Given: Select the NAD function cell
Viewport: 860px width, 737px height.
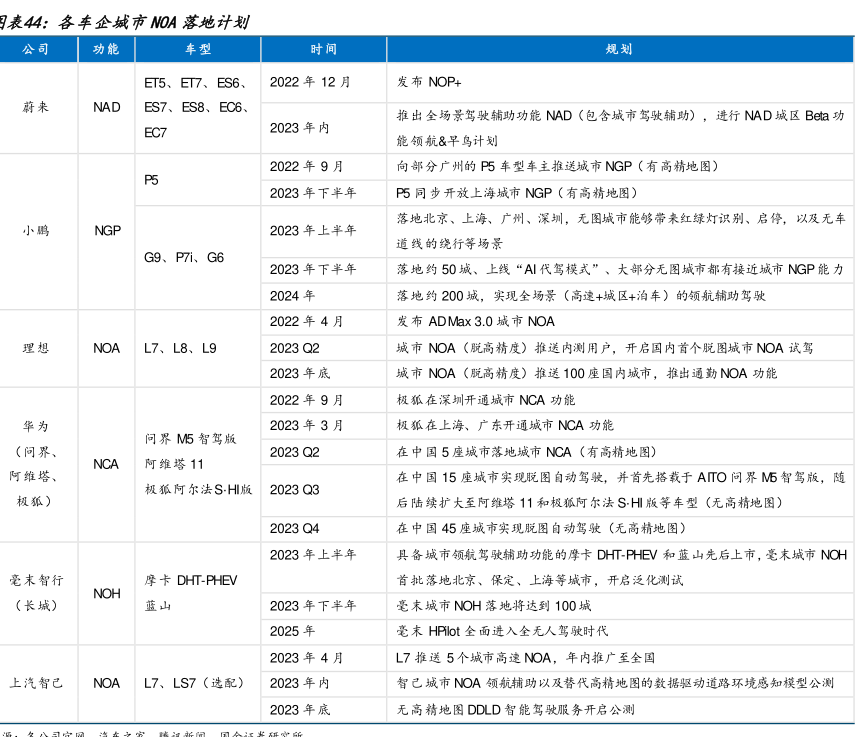Looking at the screenshot, I should pyautogui.click(x=107, y=107).
